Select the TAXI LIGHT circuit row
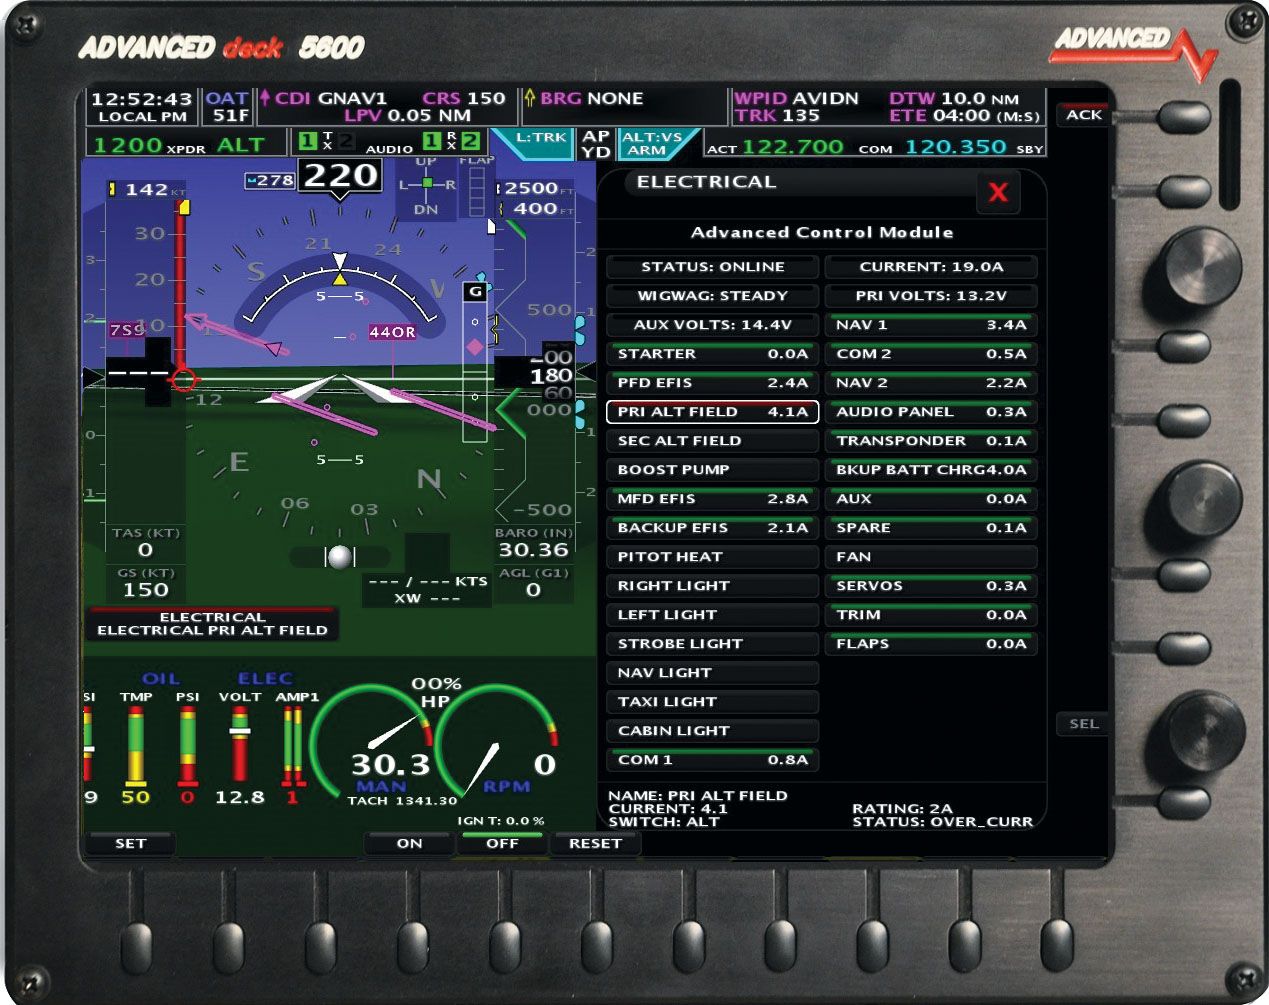Screen dimensions: 1269x1005 click(712, 702)
